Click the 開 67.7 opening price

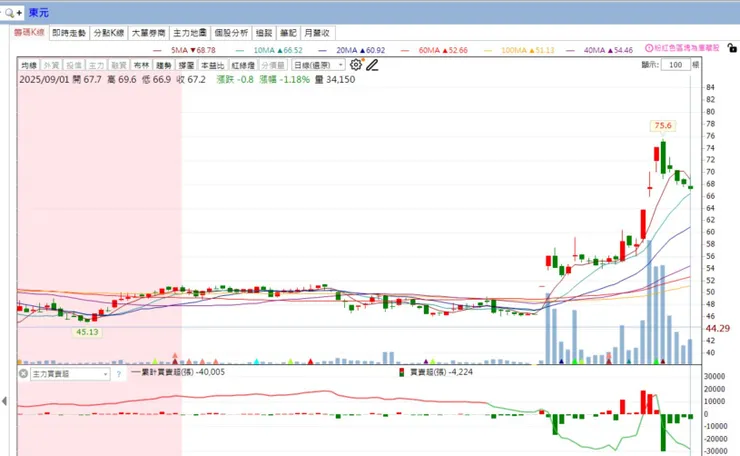click(x=87, y=79)
